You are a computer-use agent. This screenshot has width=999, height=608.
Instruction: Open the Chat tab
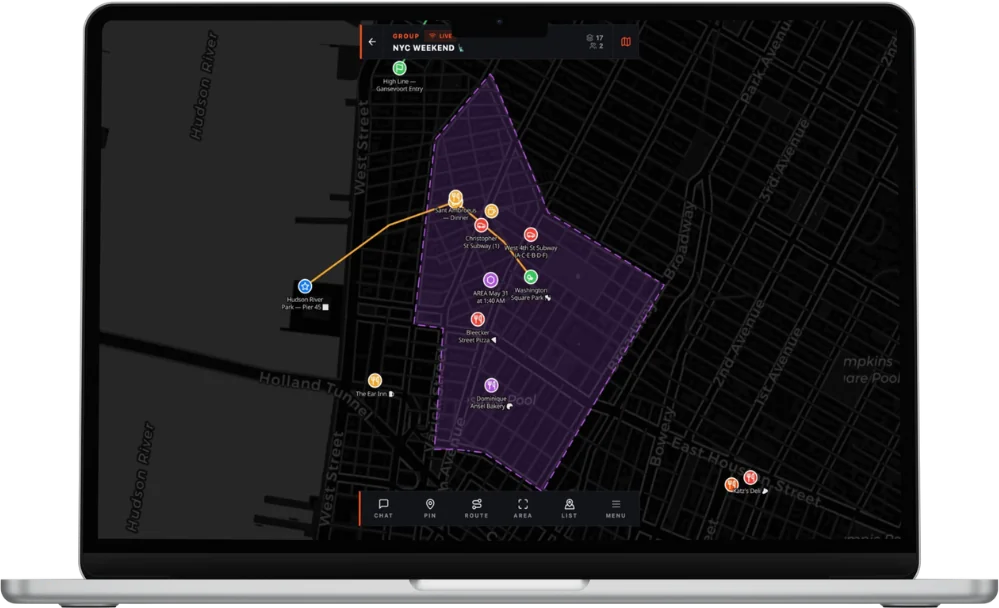coord(383,508)
